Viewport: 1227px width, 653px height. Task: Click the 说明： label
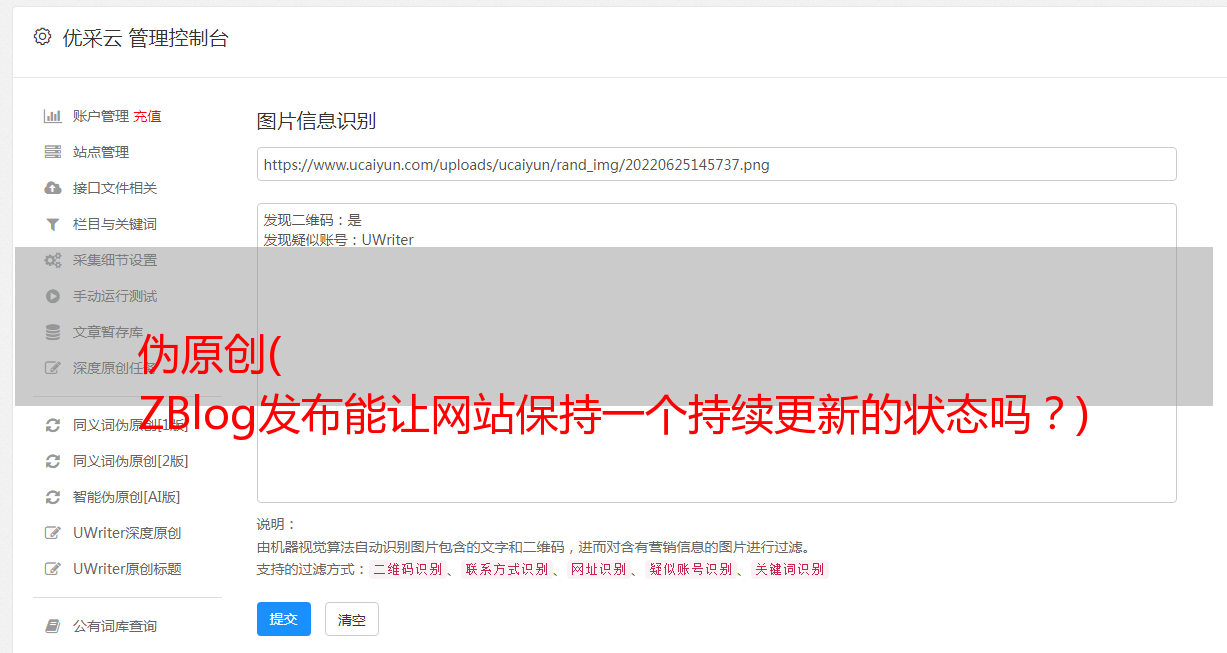276,524
